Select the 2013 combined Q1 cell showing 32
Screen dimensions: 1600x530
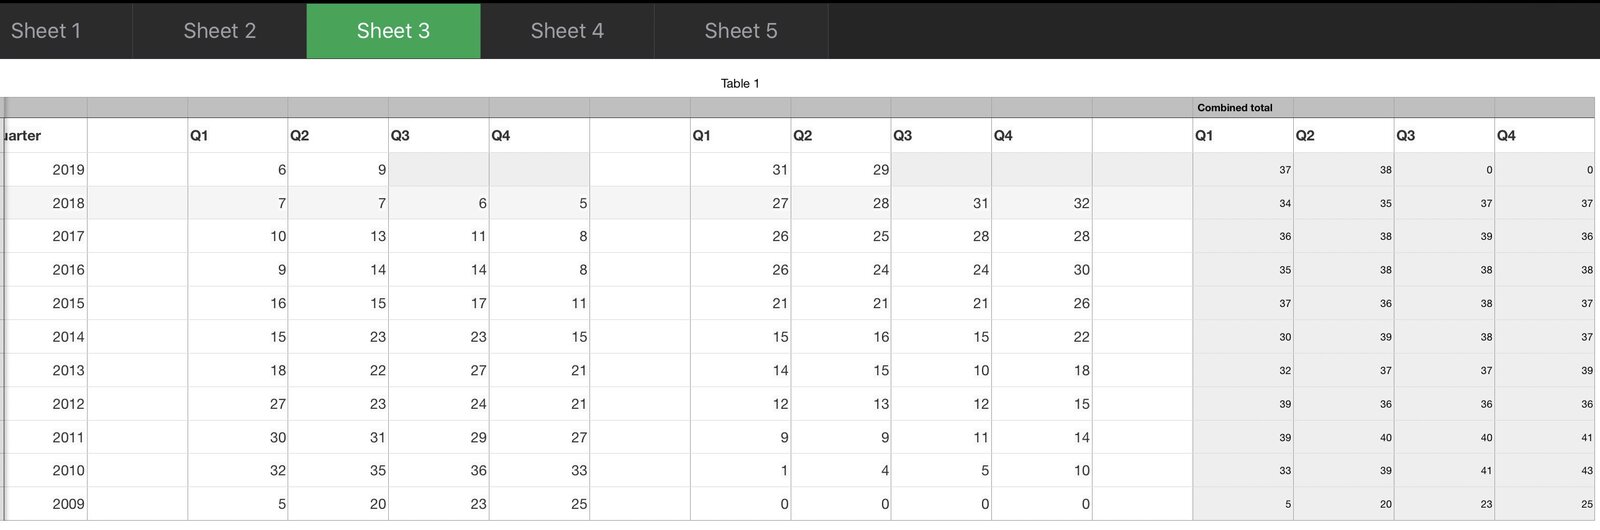pyautogui.click(x=1243, y=370)
